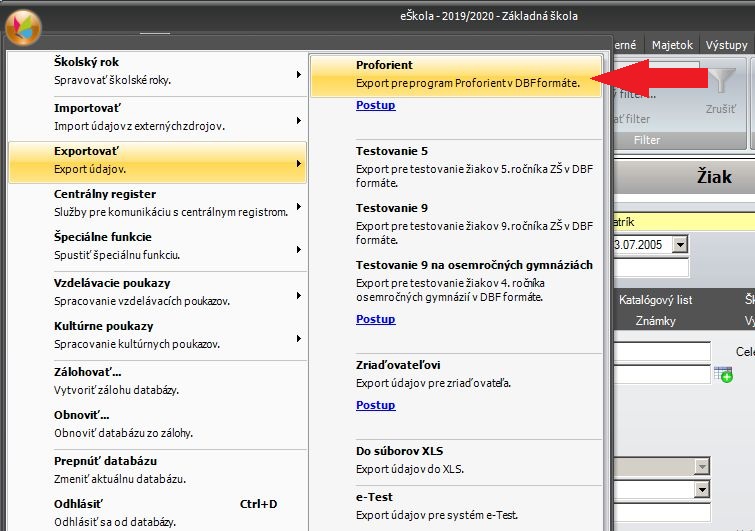This screenshot has height=531, width=755.
Task: Select Proforient export option
Action: point(456,74)
